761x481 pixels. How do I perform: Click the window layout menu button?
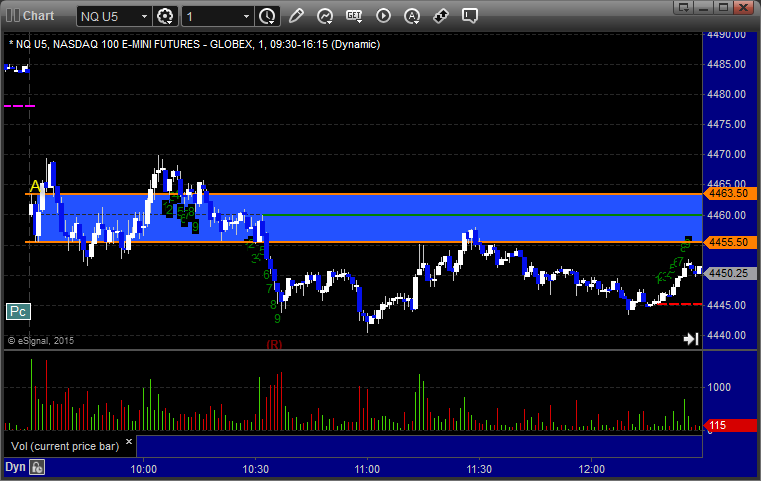(x=684, y=7)
